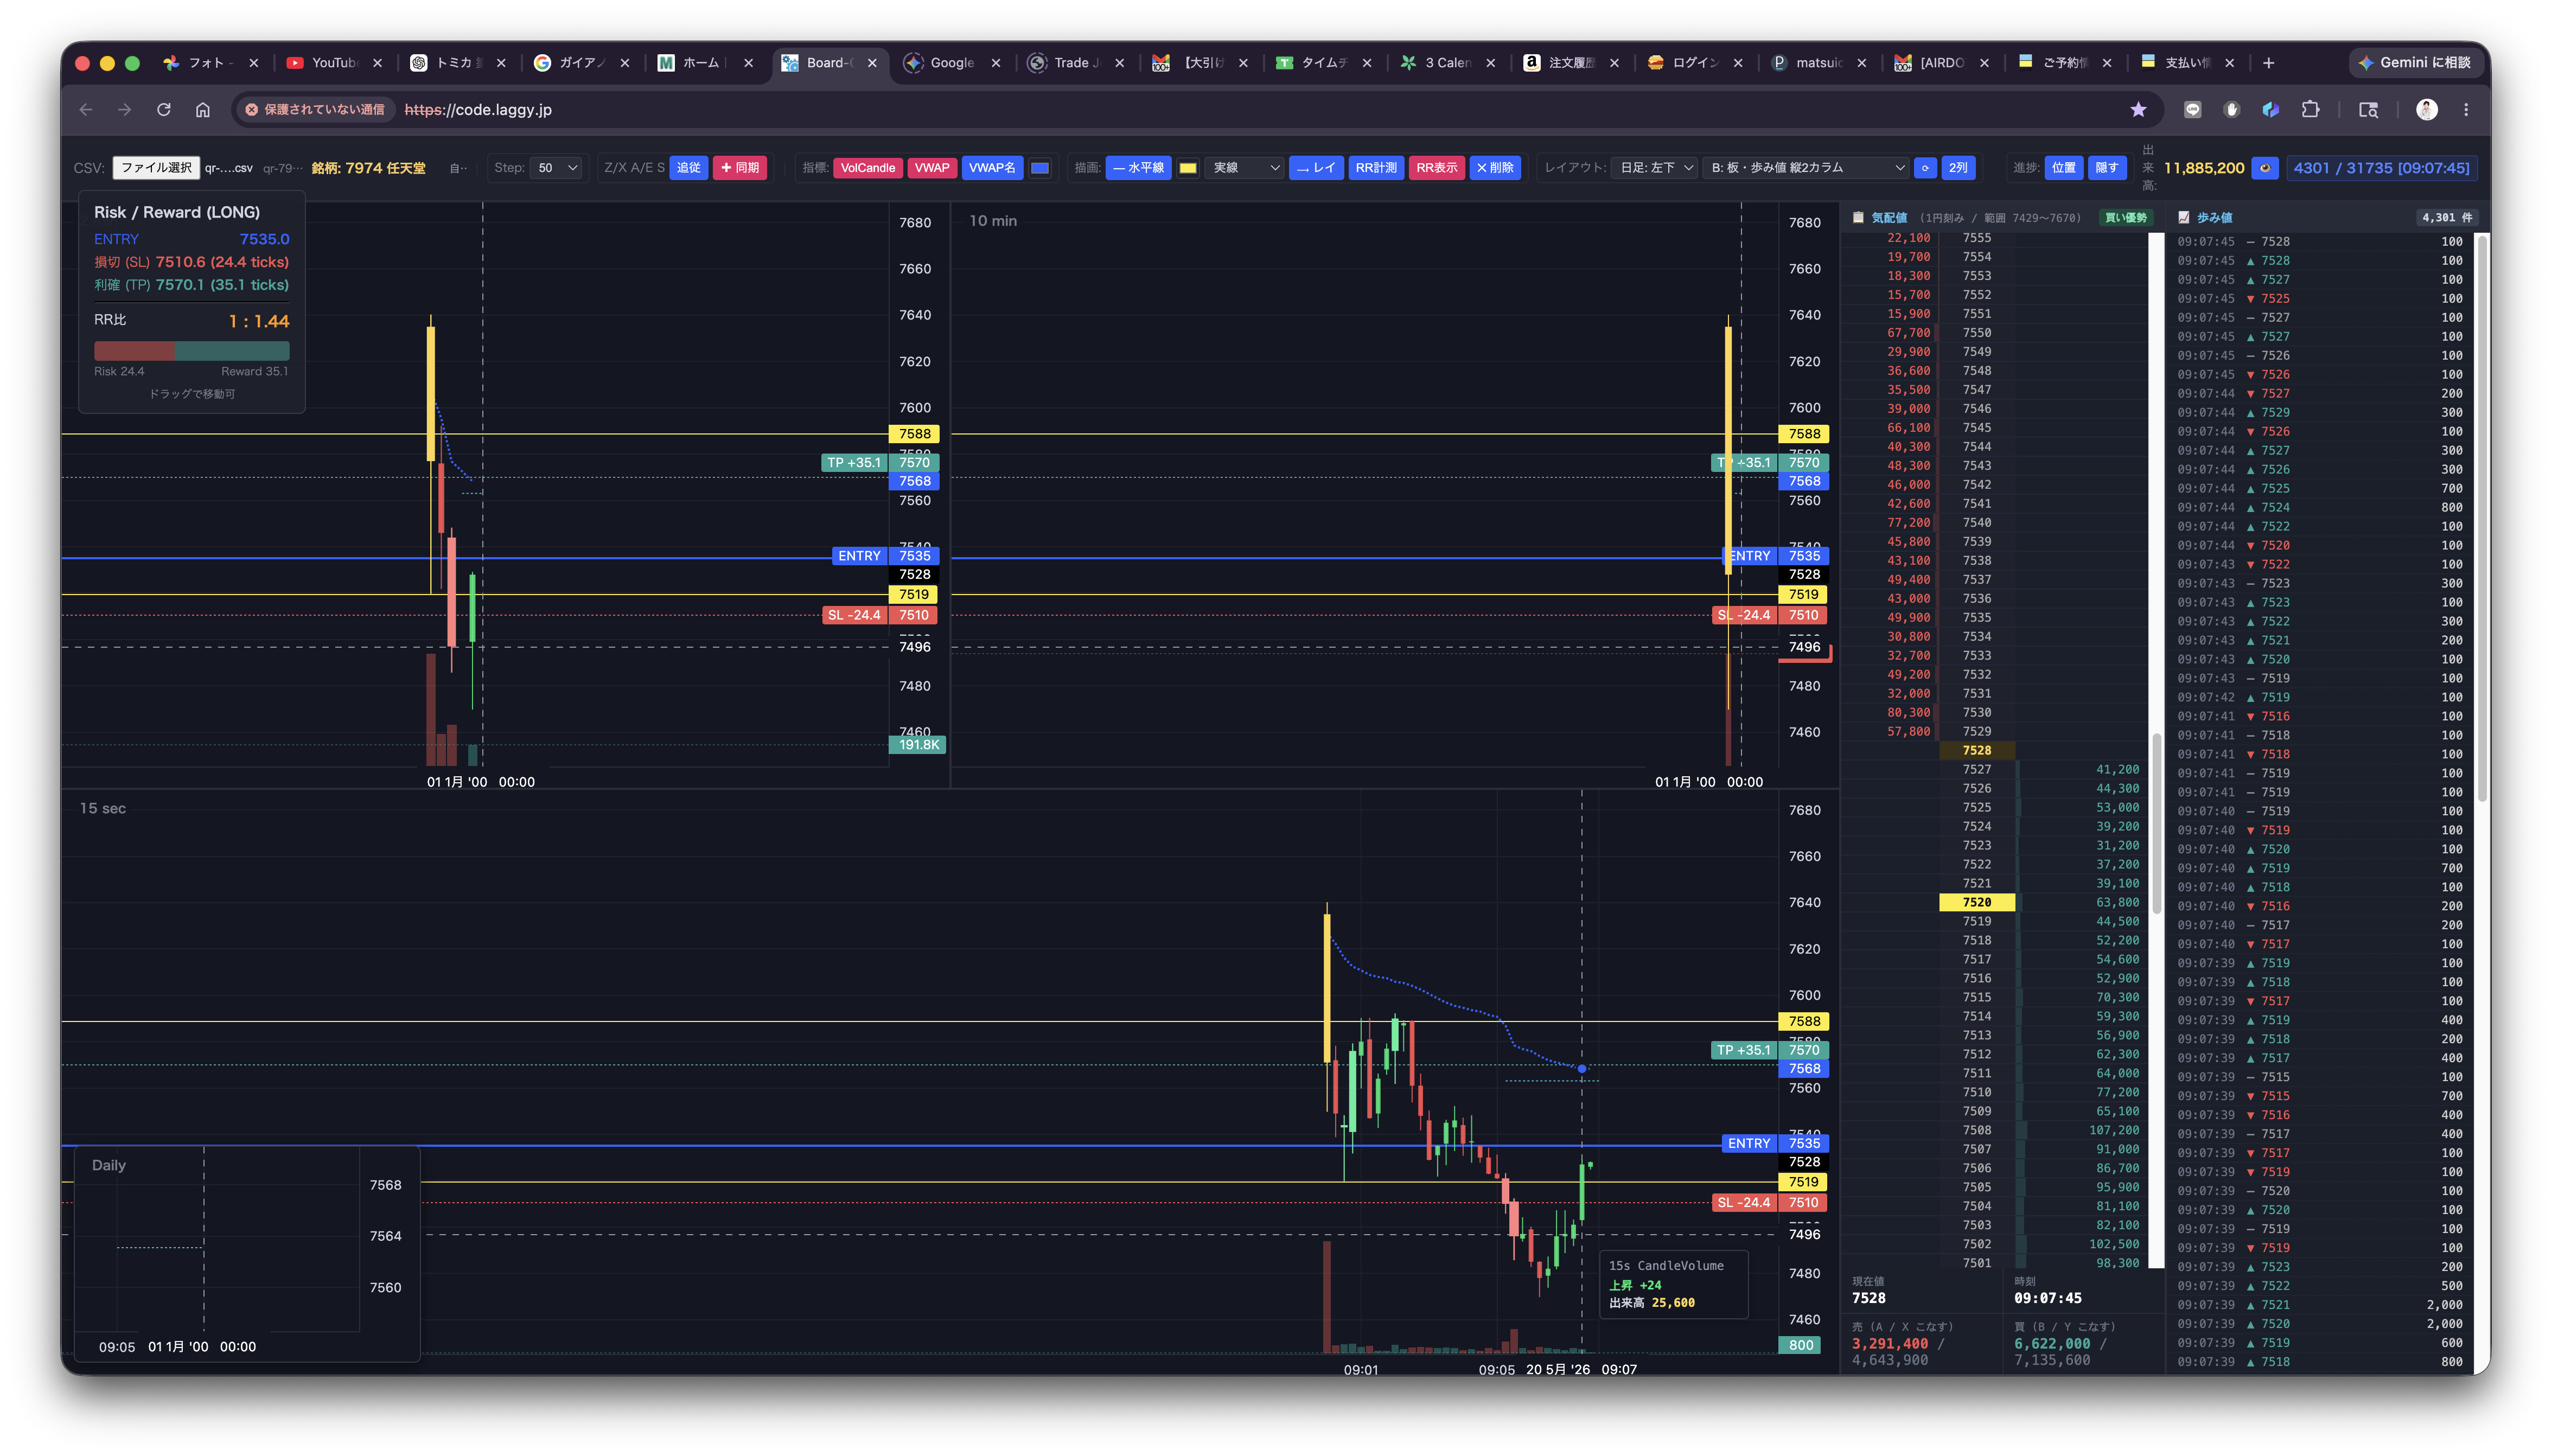The height and width of the screenshot is (1456, 2552).
Task: Toggle the RR表示 display button
Action: [1436, 168]
